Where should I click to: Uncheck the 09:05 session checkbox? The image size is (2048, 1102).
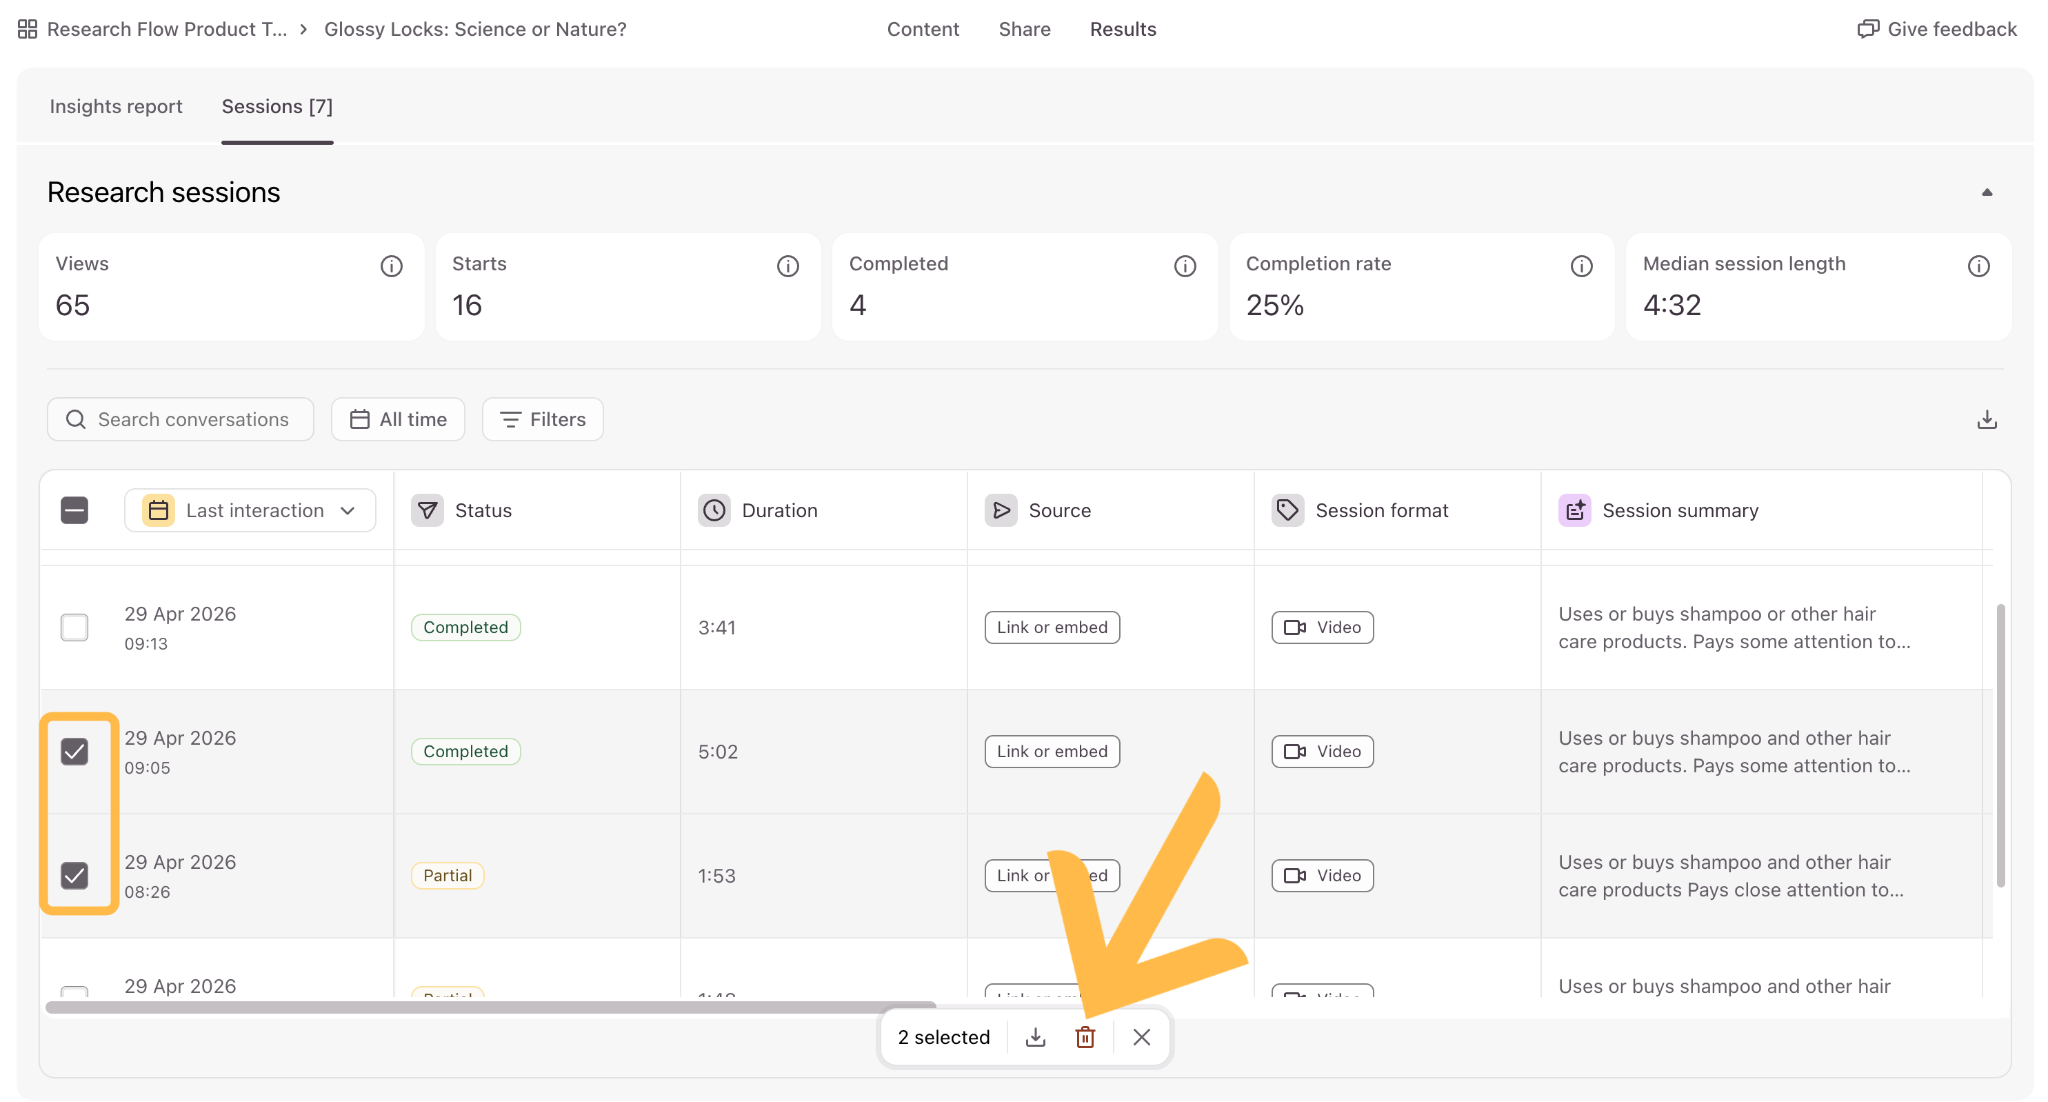(x=74, y=751)
